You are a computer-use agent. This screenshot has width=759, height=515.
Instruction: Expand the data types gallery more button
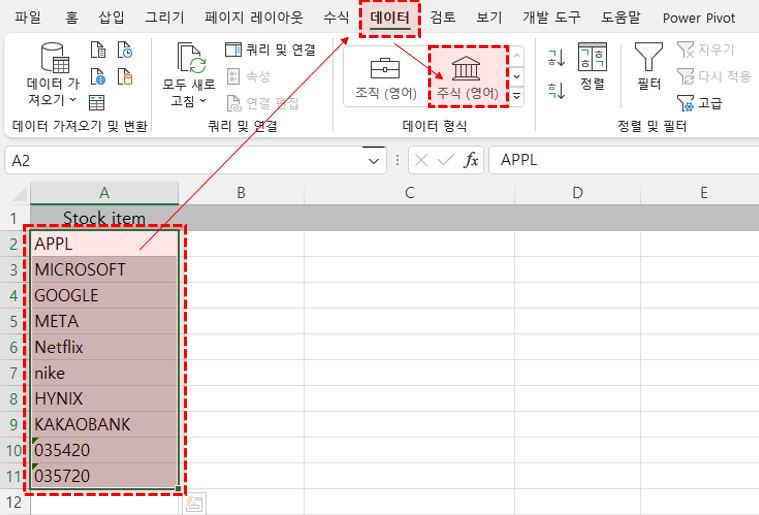(x=516, y=96)
